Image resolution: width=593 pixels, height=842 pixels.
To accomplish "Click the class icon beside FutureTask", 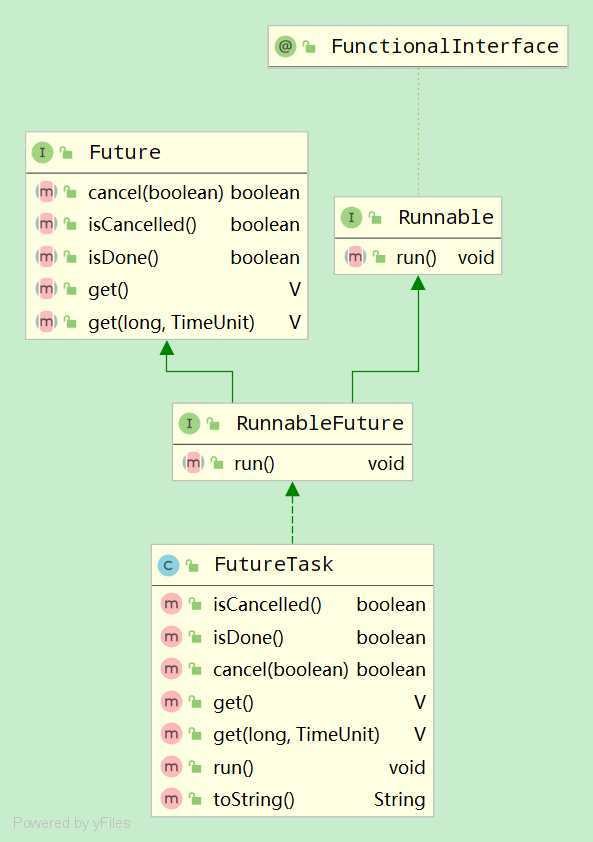I will coord(168,565).
